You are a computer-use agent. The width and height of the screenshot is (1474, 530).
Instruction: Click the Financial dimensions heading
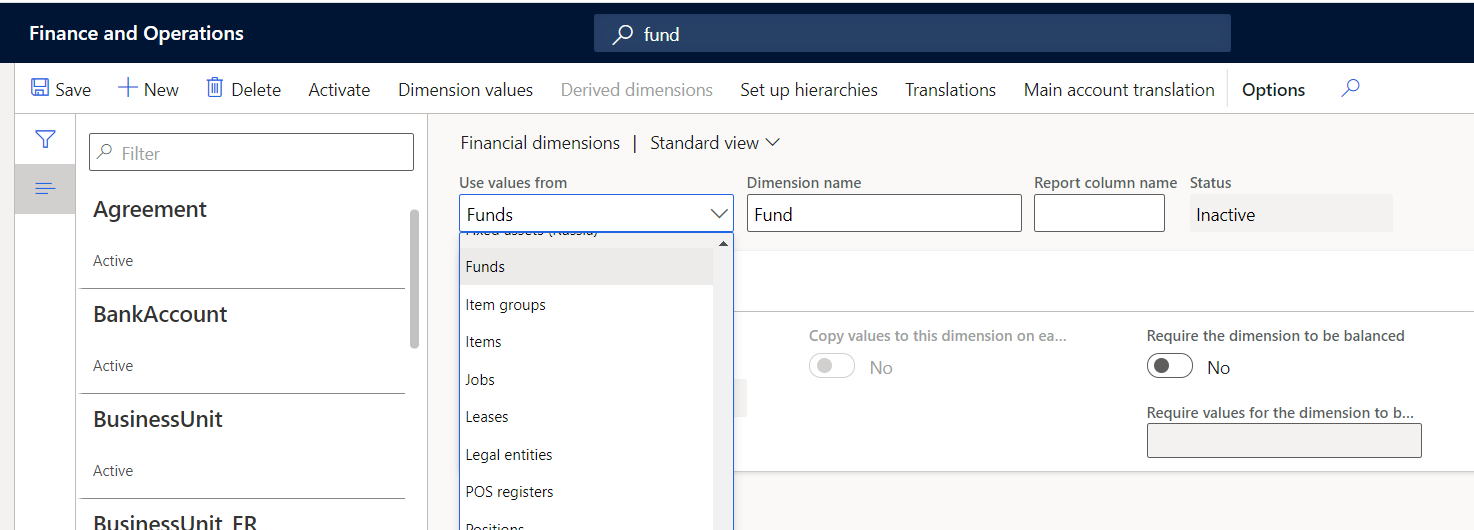click(540, 143)
